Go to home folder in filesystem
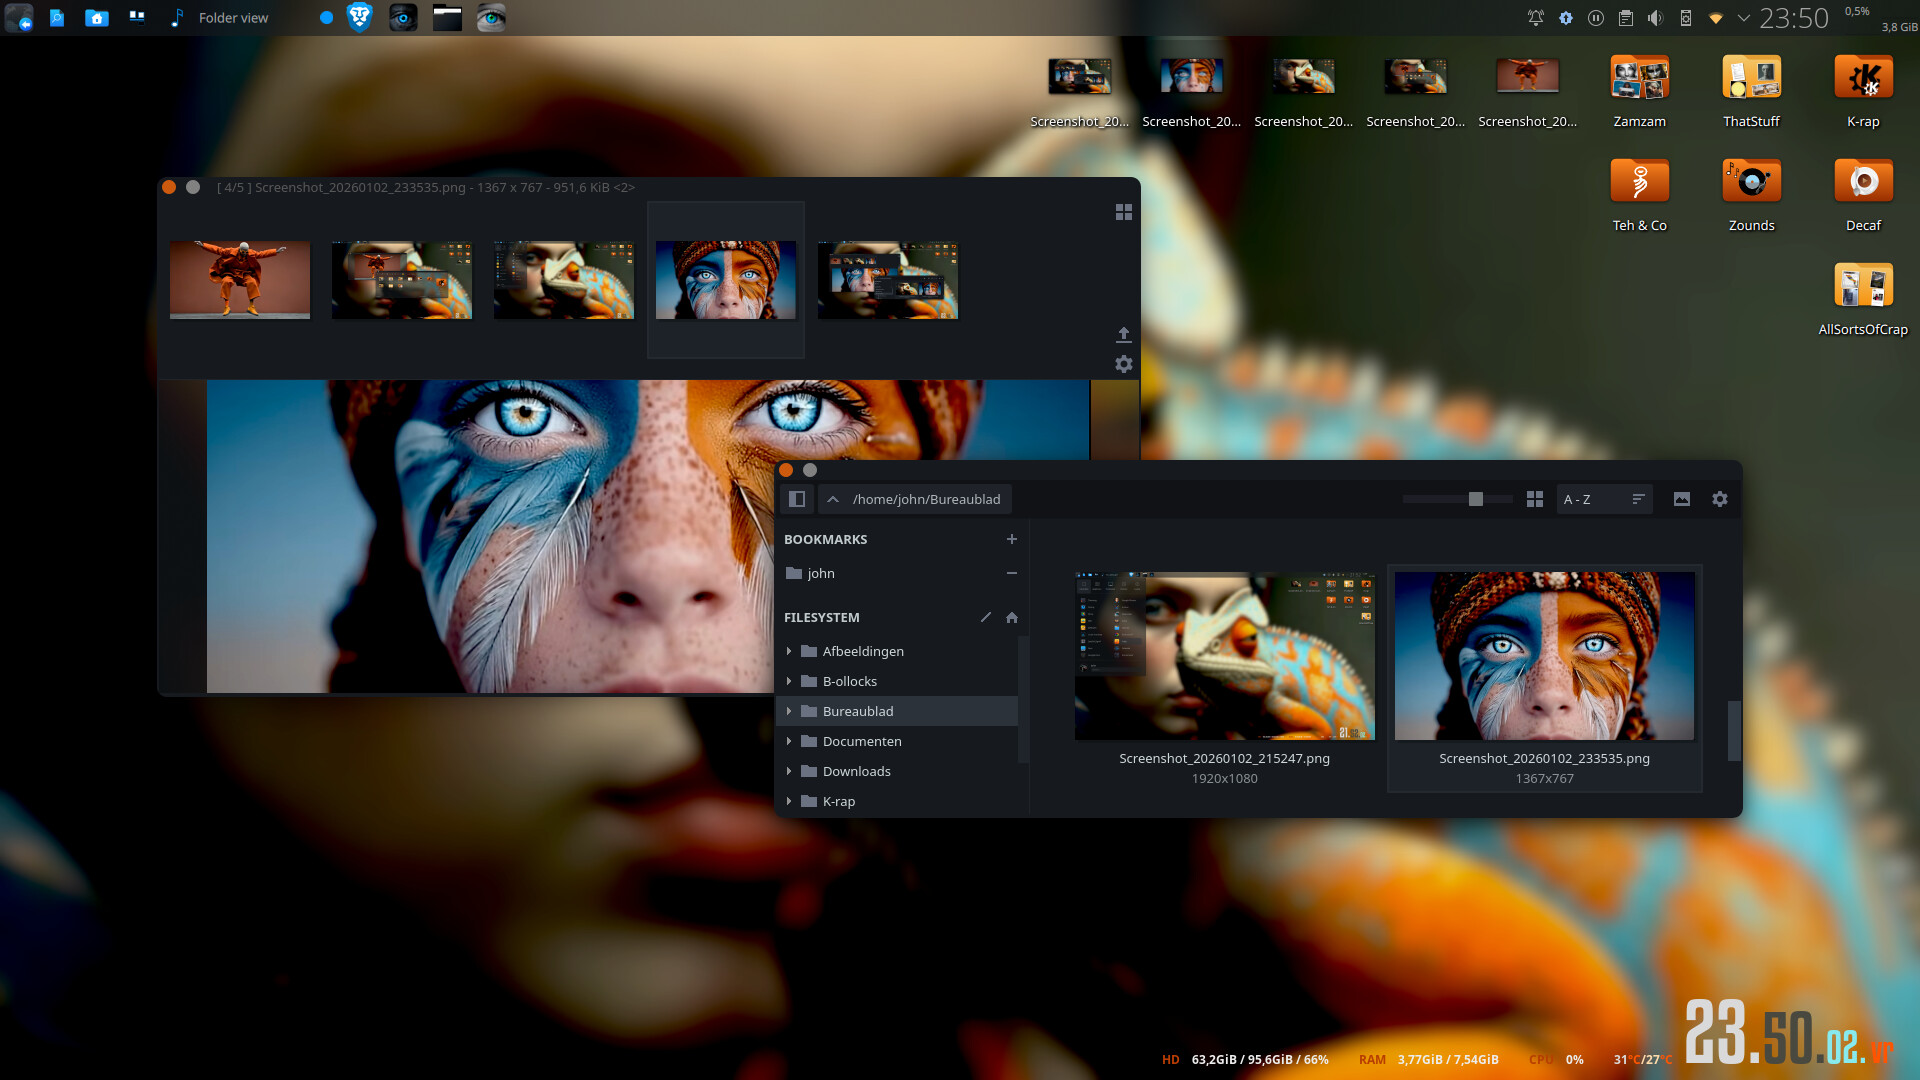1920x1080 pixels. click(x=1012, y=617)
